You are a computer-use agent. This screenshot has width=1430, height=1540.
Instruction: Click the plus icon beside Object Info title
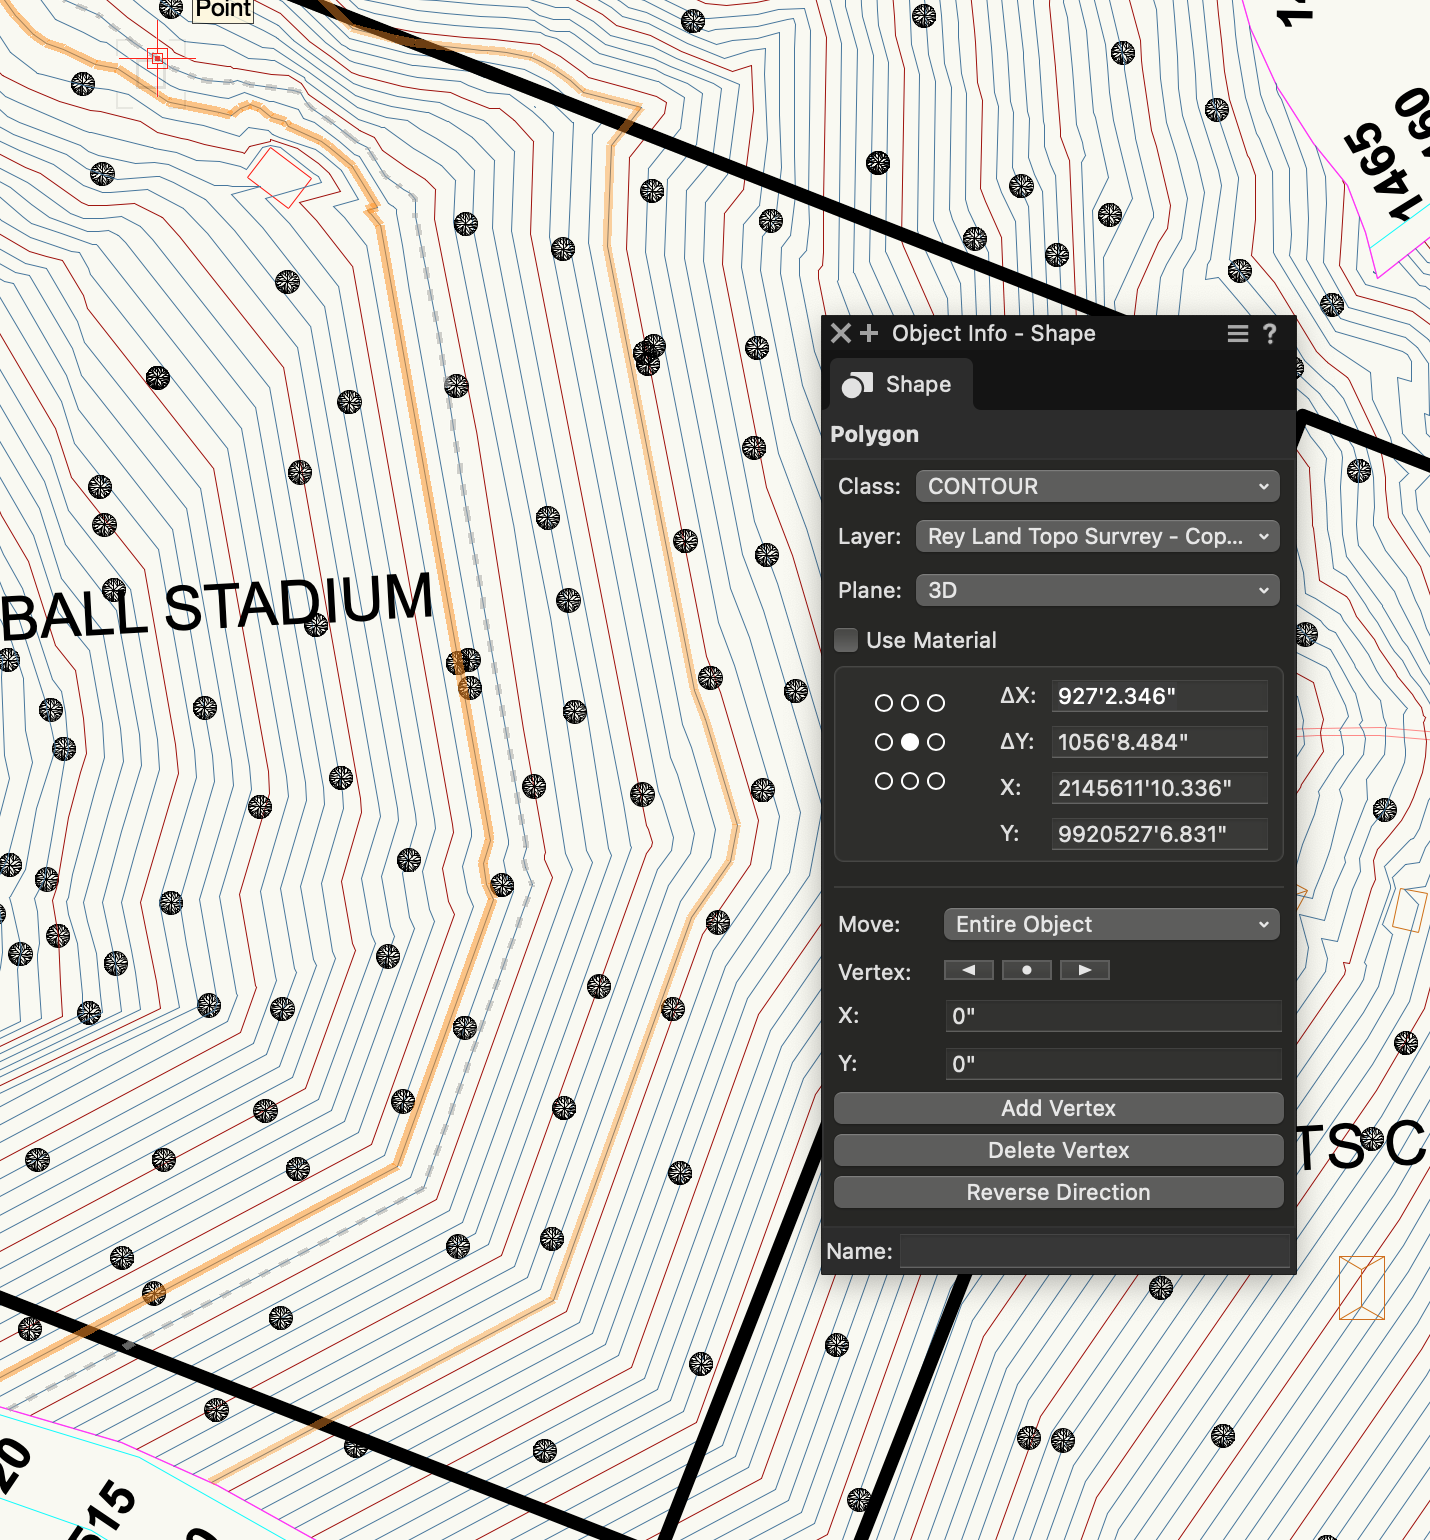869,333
